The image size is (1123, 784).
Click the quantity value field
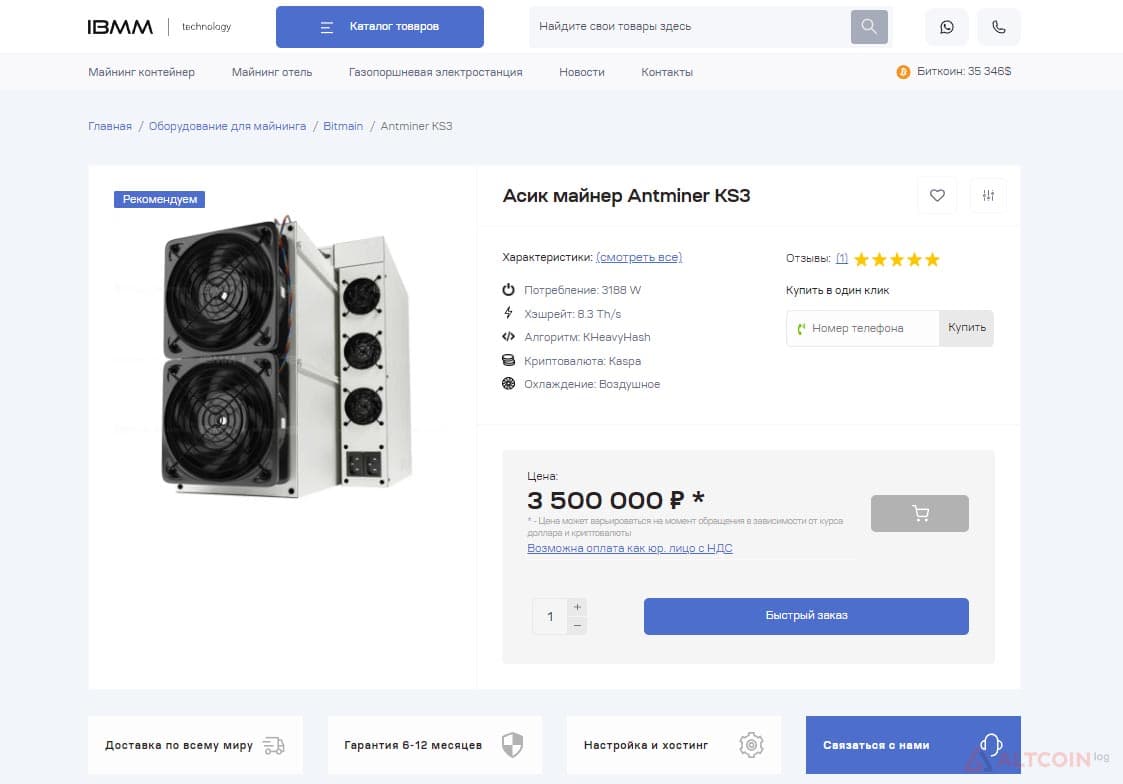click(550, 616)
